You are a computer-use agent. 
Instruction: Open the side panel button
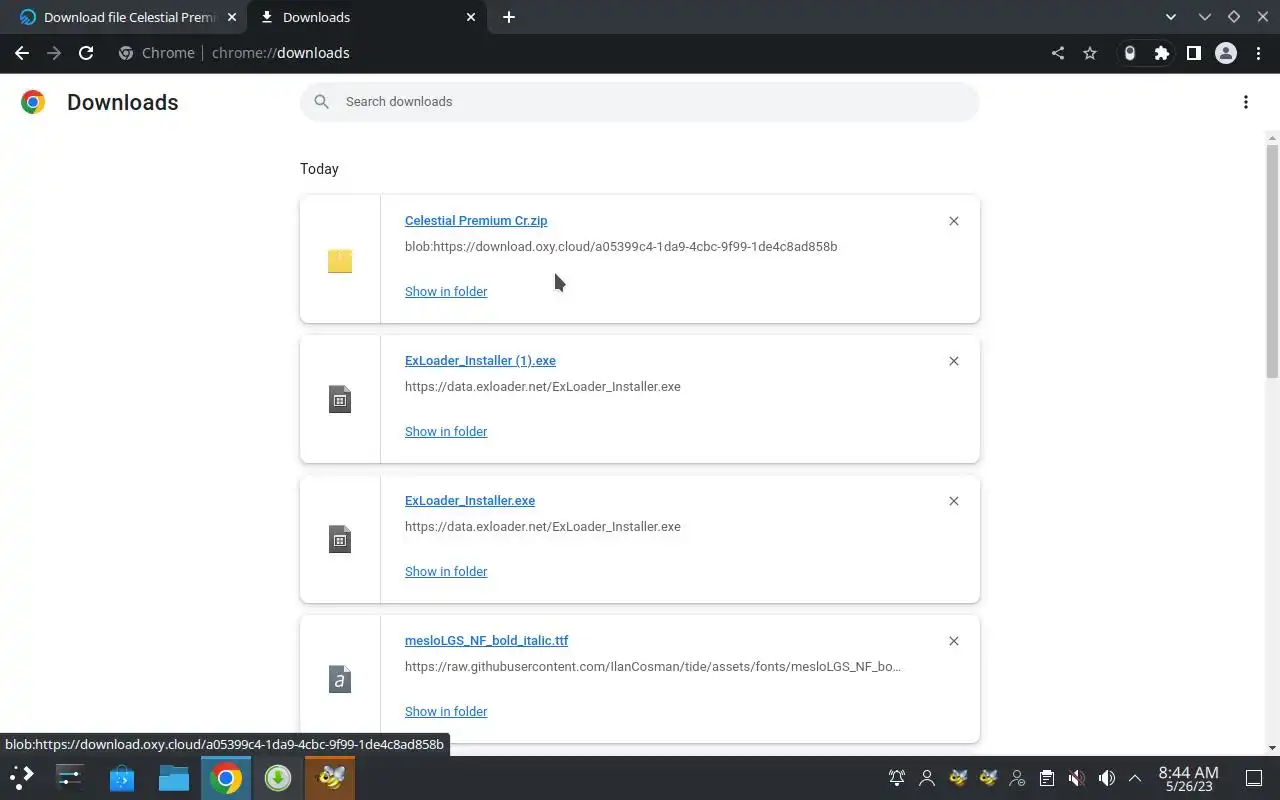click(x=1194, y=53)
